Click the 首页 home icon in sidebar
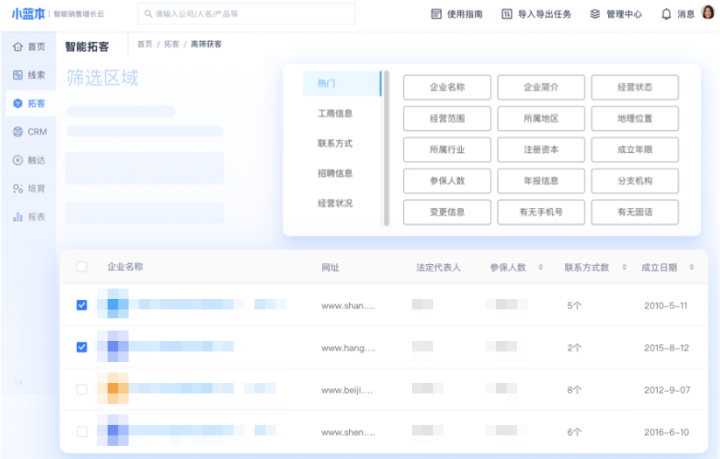Screen dimensions: 720x459 [18, 47]
